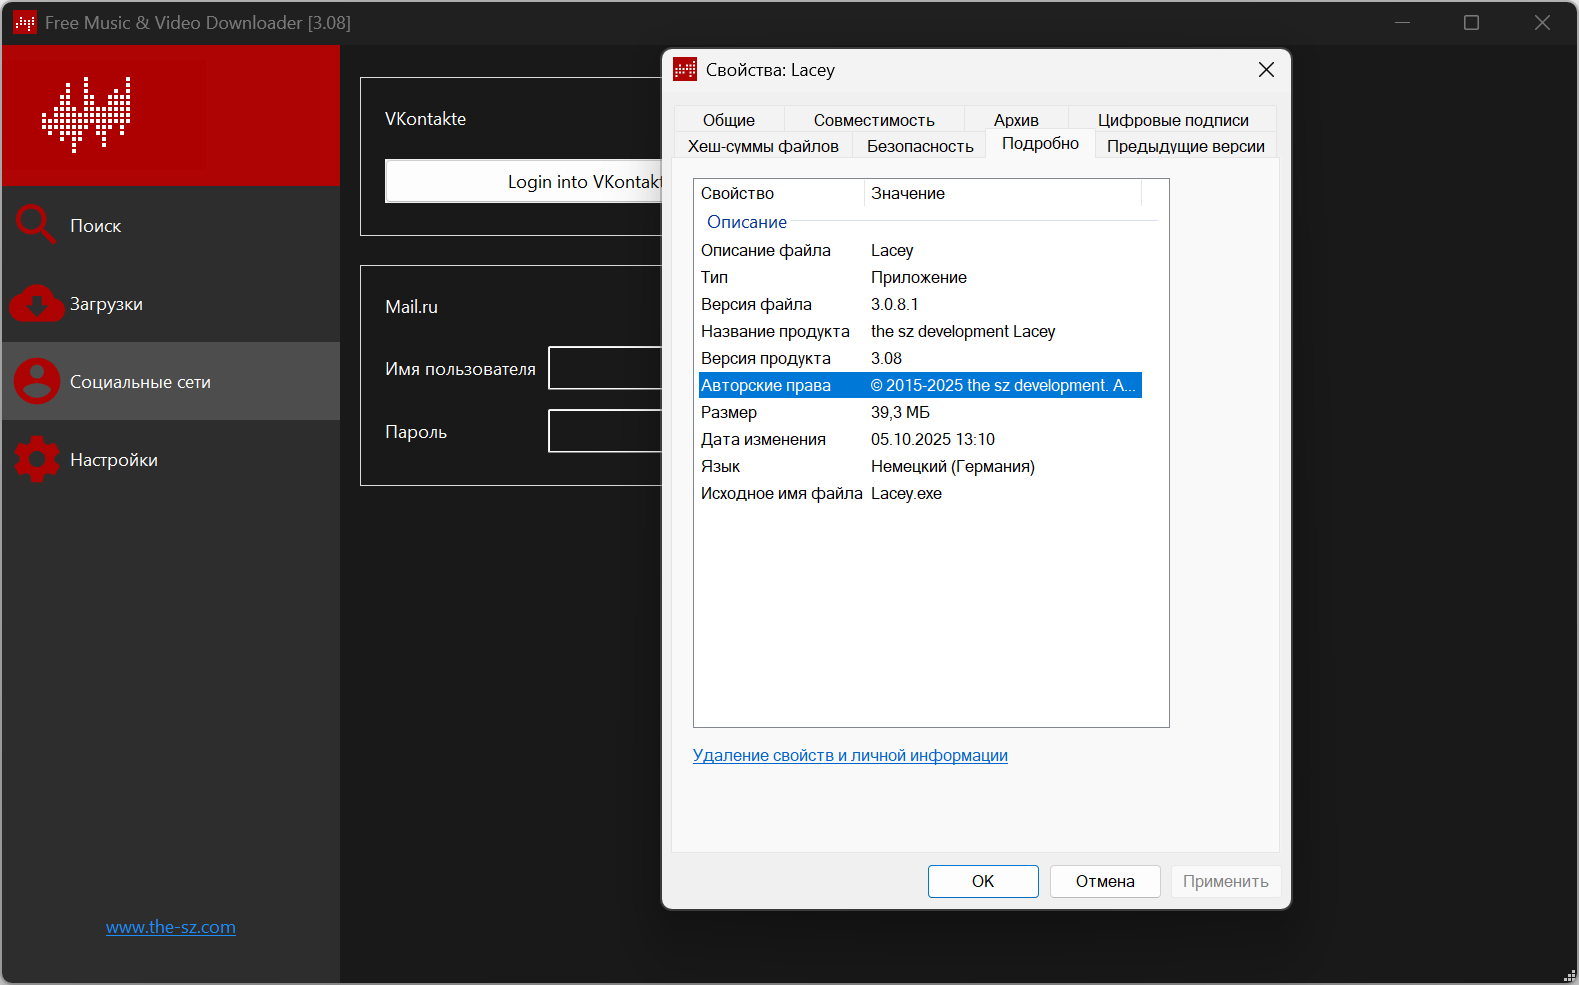Click the app waveform logo in sidebar
Viewport: 1579px width, 985px height.
pyautogui.click(x=87, y=114)
